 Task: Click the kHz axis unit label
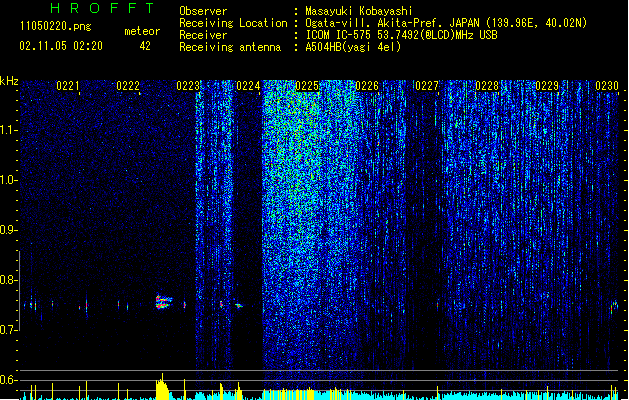pos(9,81)
